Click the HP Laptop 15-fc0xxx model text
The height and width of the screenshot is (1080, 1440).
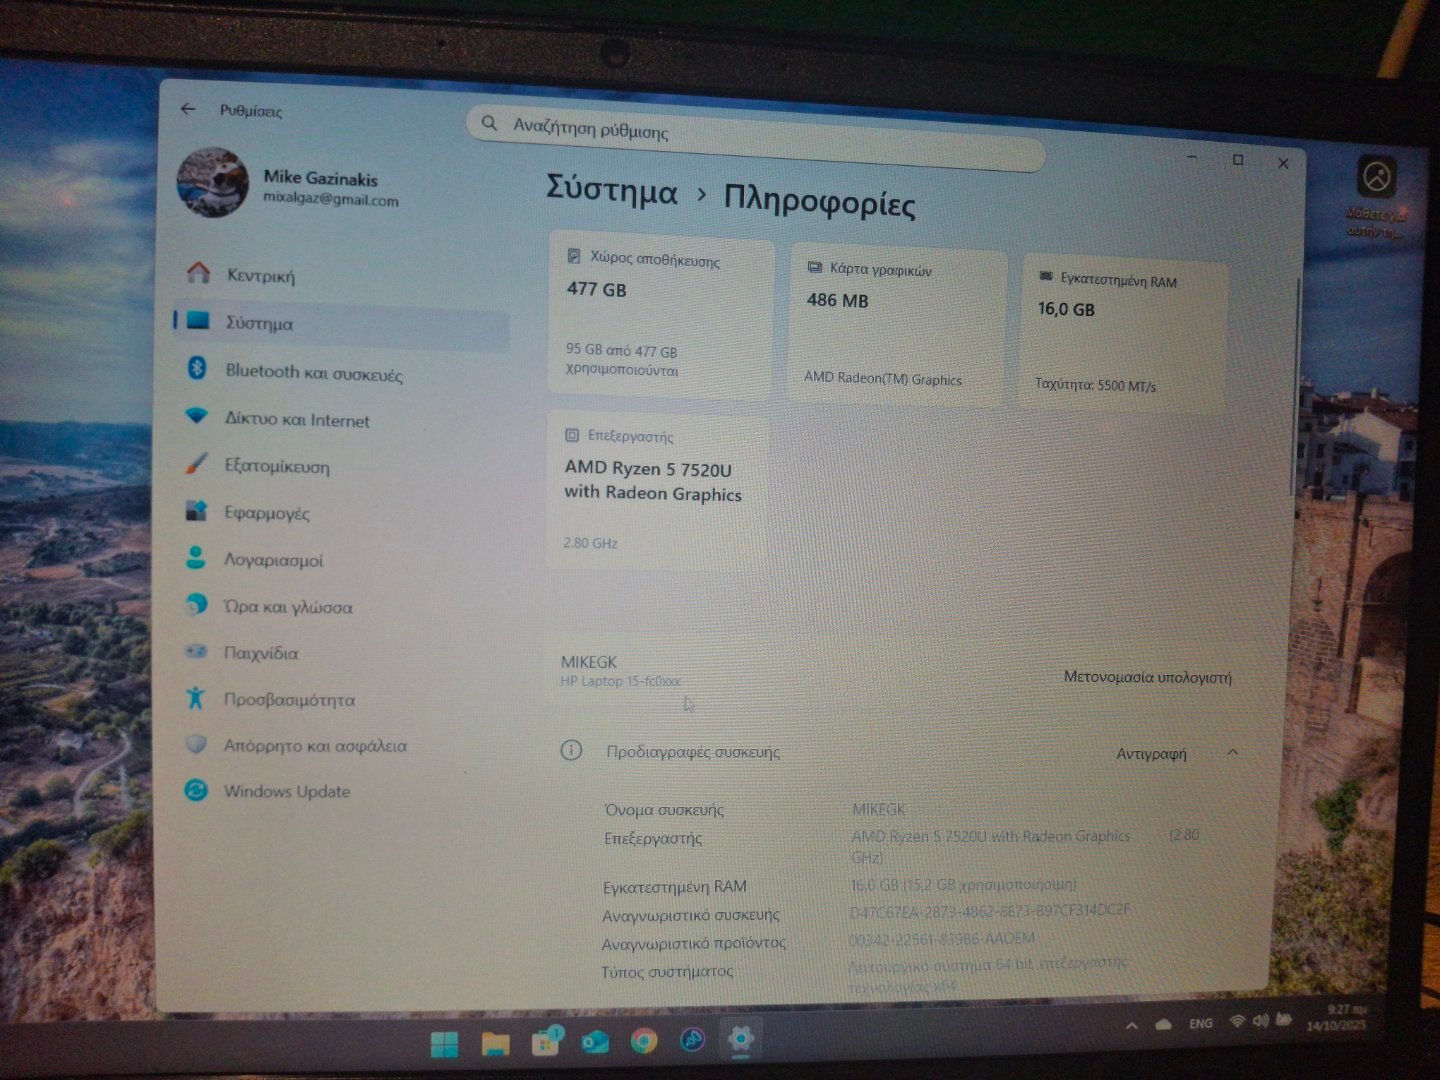click(620, 681)
